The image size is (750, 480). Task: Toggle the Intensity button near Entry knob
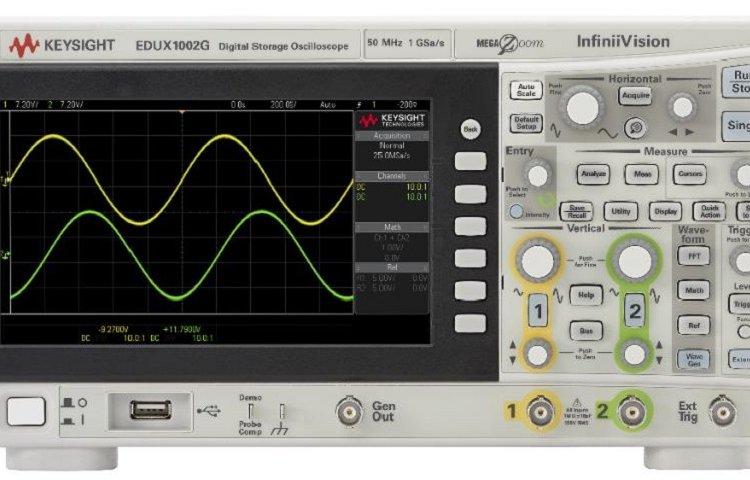pyautogui.click(x=516, y=212)
